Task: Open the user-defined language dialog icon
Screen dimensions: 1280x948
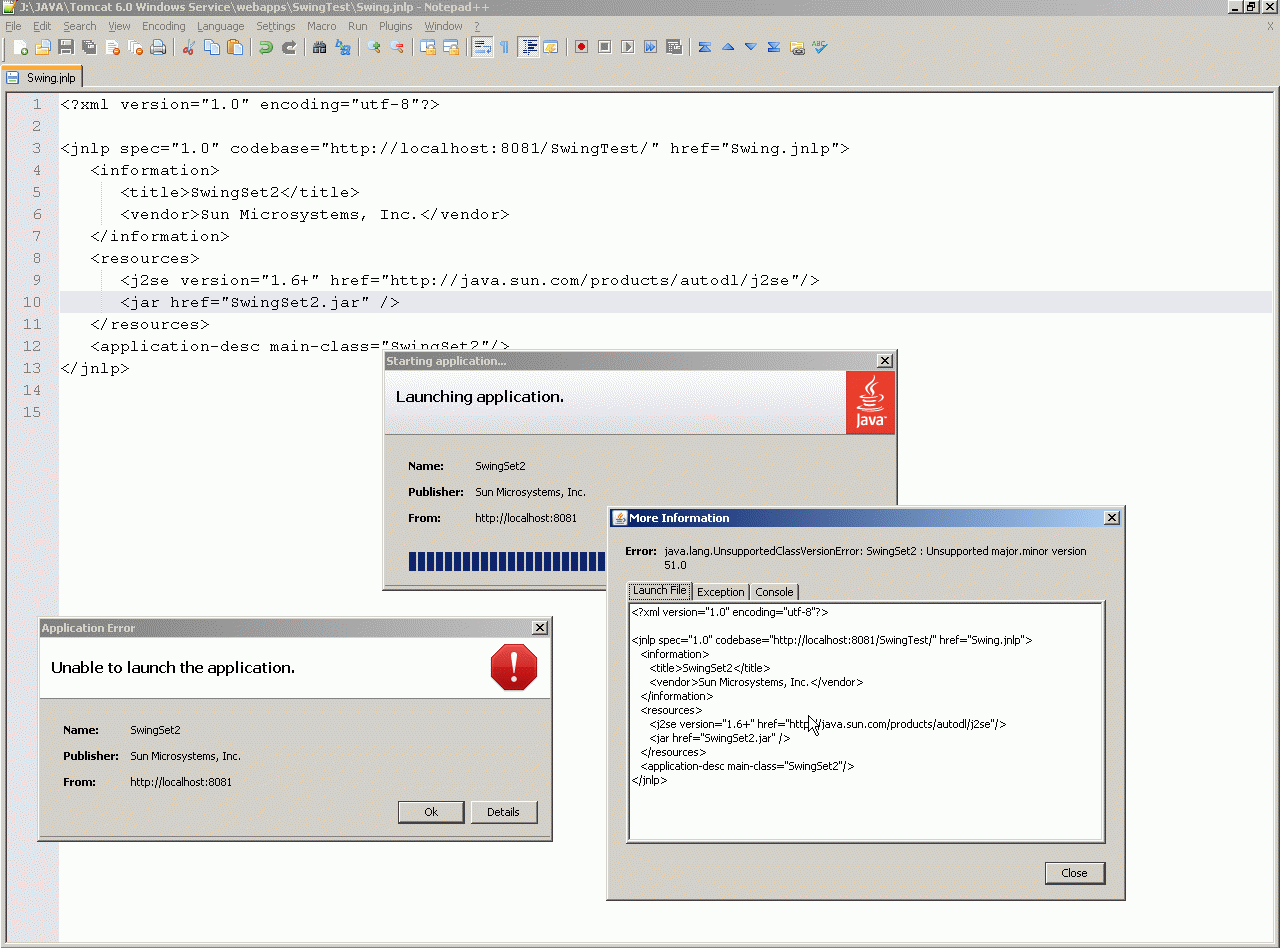Action: coord(550,47)
